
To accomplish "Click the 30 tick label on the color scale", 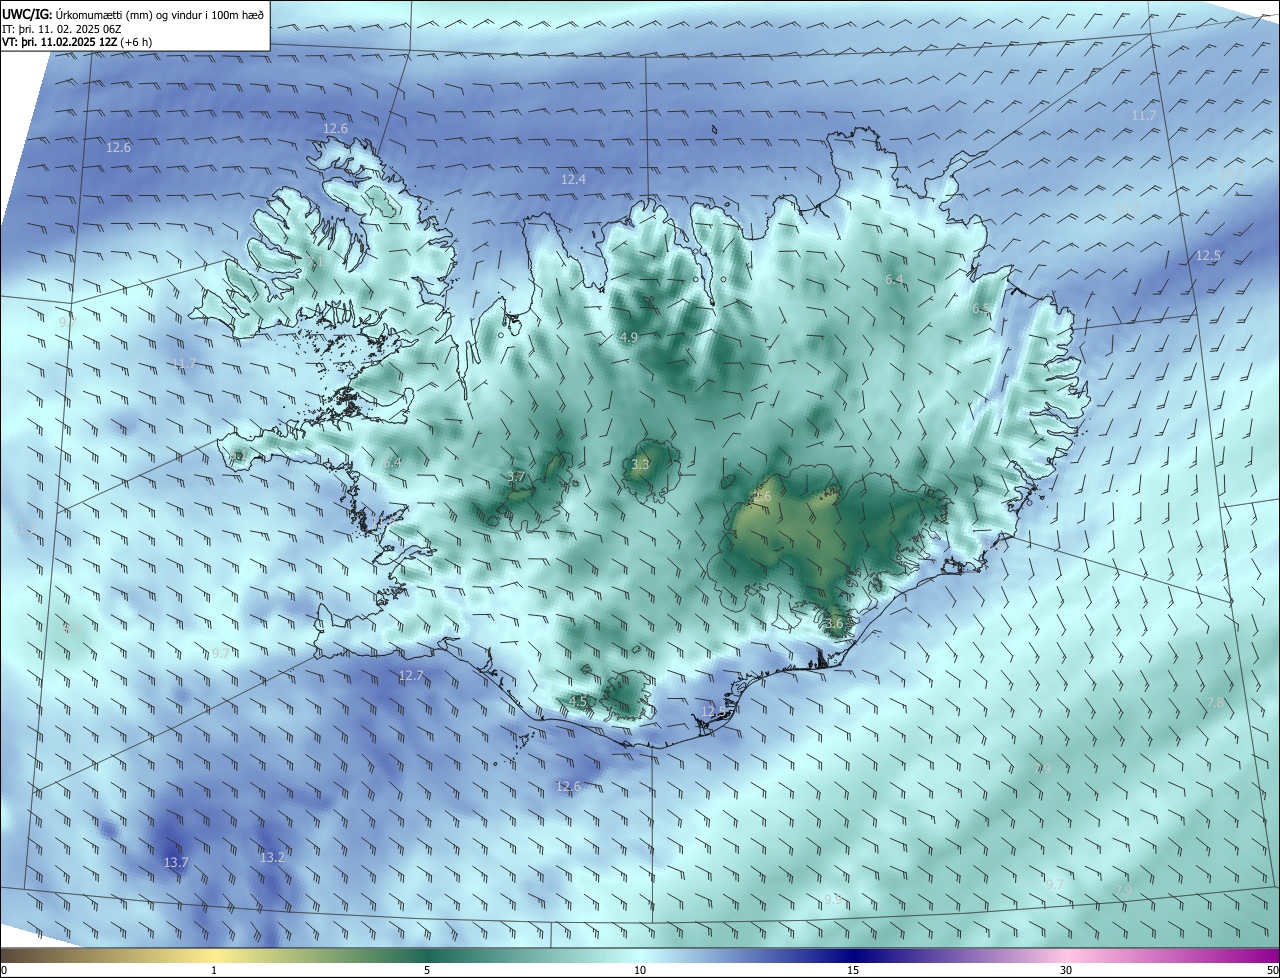I will pos(1066,971).
